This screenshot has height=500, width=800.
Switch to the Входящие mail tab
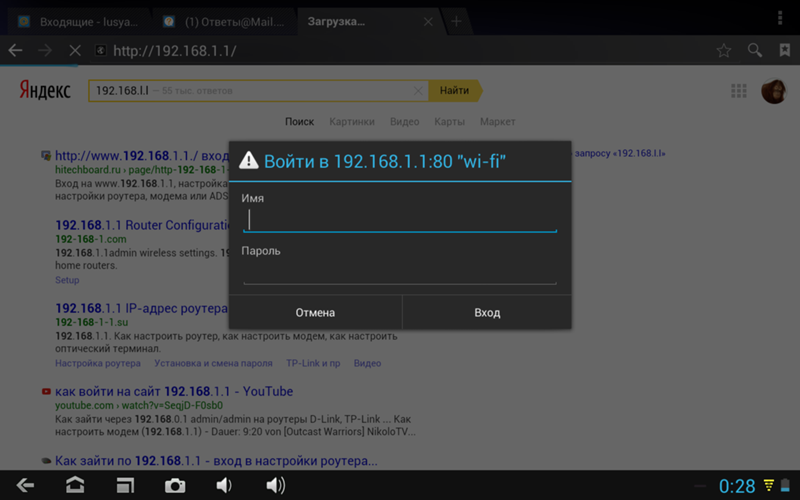click(x=78, y=21)
